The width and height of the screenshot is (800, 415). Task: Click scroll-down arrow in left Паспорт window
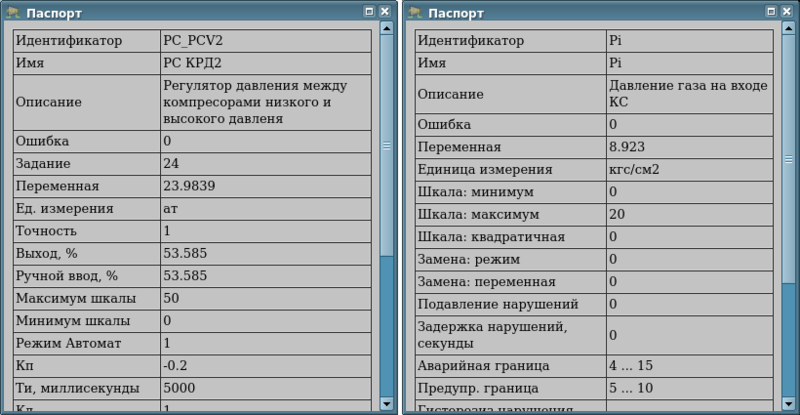point(387,404)
